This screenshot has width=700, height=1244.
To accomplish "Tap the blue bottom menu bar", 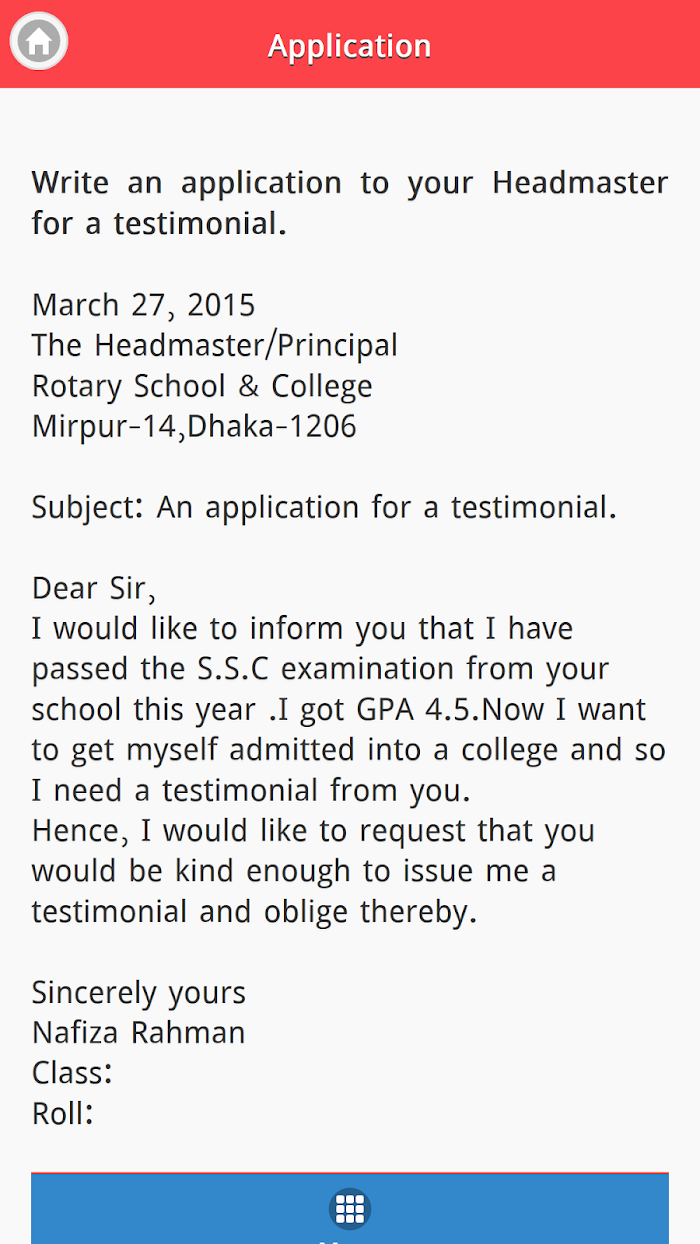I will click(350, 1208).
